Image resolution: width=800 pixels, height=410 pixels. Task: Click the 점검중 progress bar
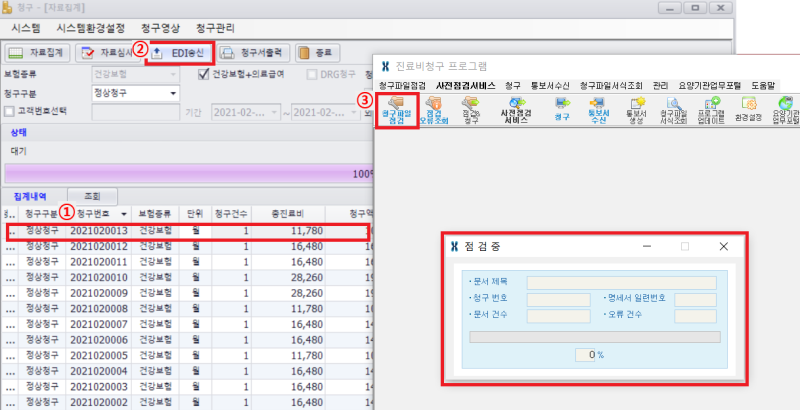[x=595, y=337]
